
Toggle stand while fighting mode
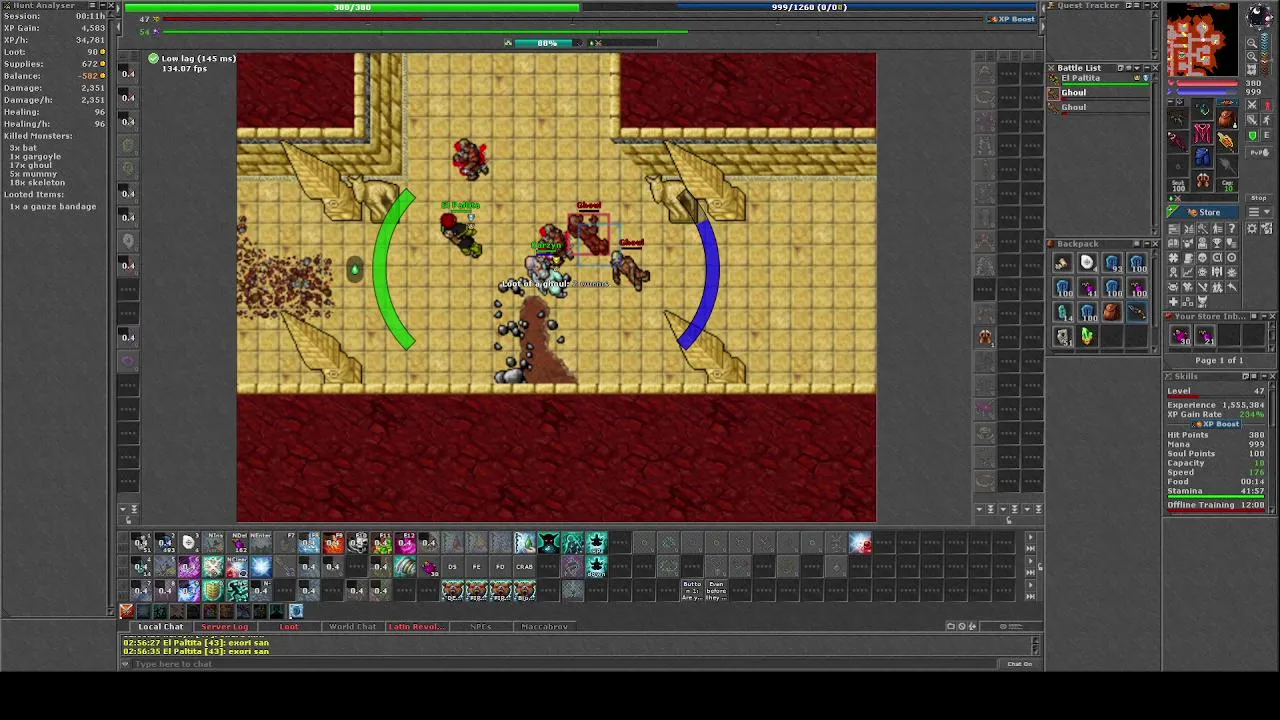point(1267,105)
